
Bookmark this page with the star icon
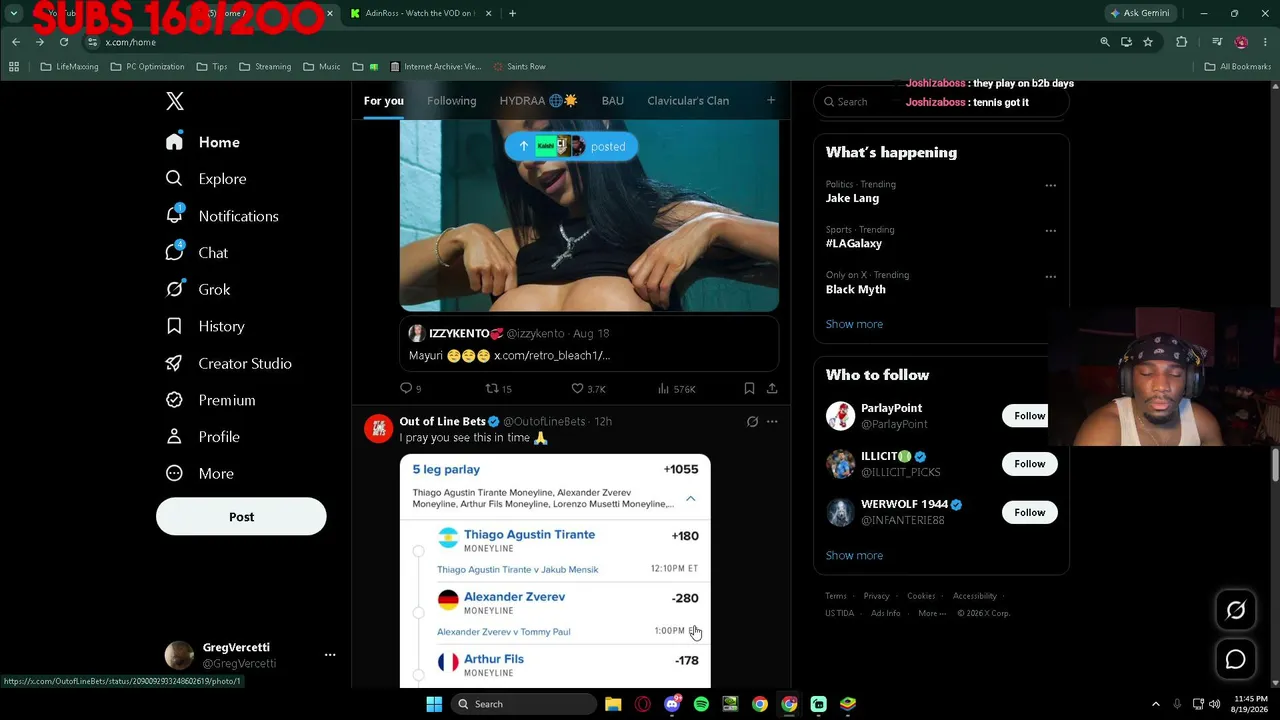1148,42
